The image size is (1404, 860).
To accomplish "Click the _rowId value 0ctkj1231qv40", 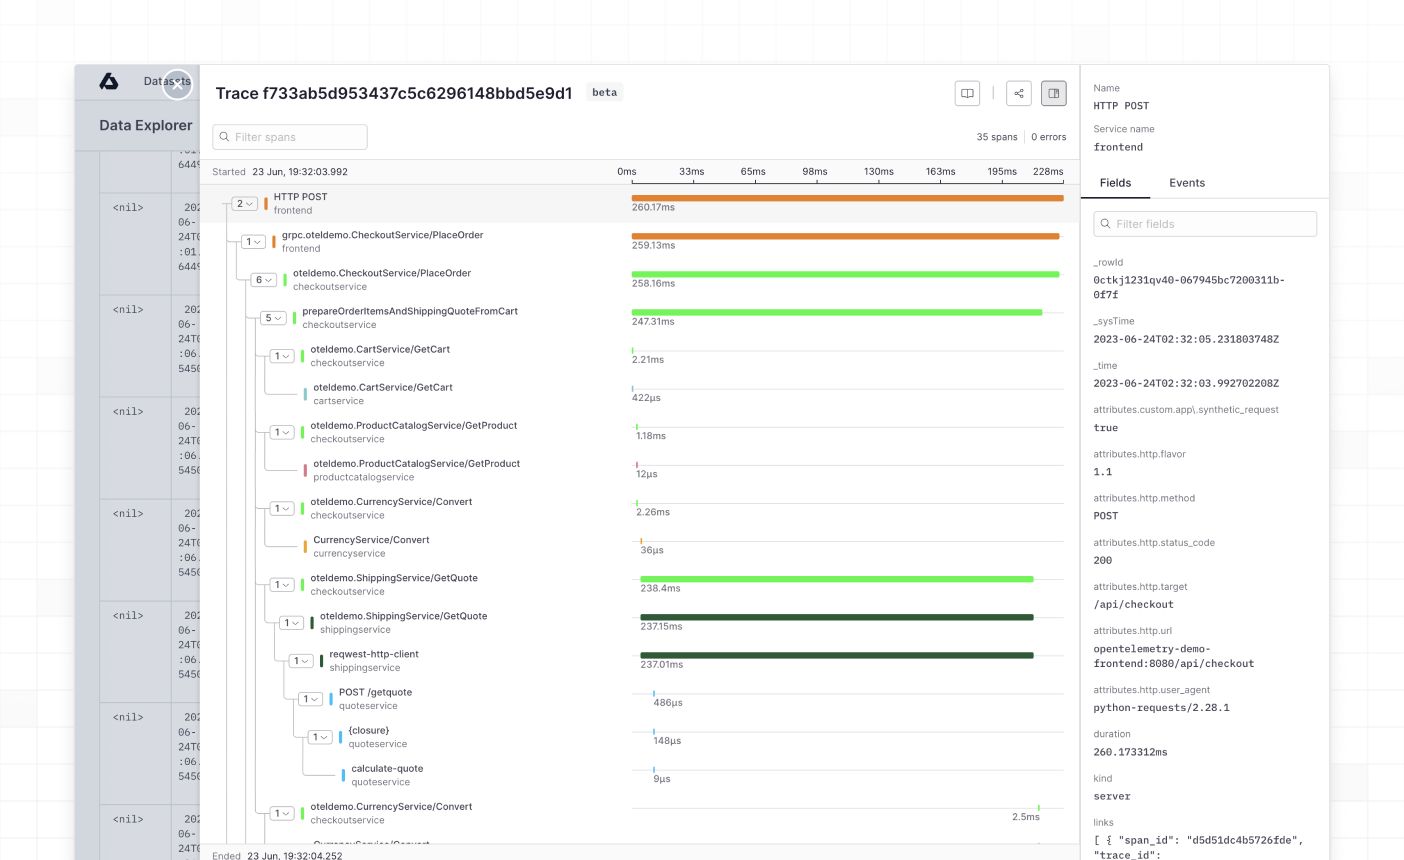I will click(1189, 287).
